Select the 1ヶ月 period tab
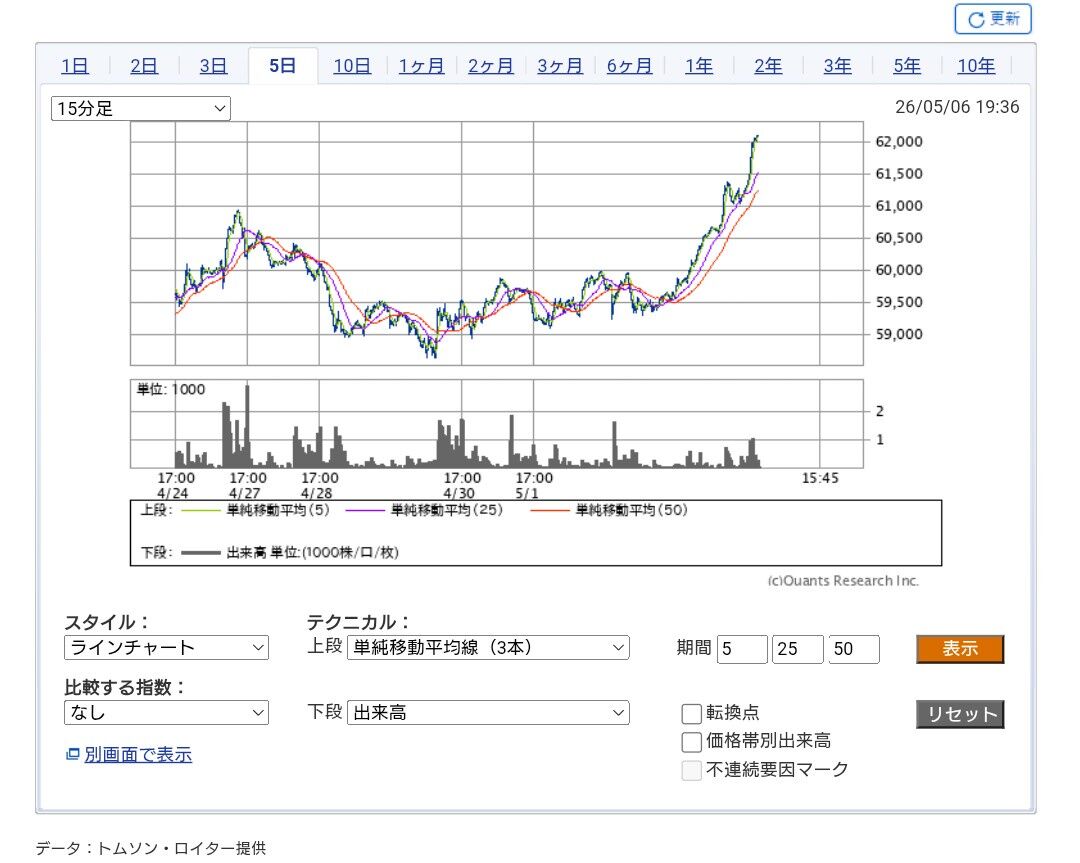Image resolution: width=1080 pixels, height=863 pixels. 421,66
